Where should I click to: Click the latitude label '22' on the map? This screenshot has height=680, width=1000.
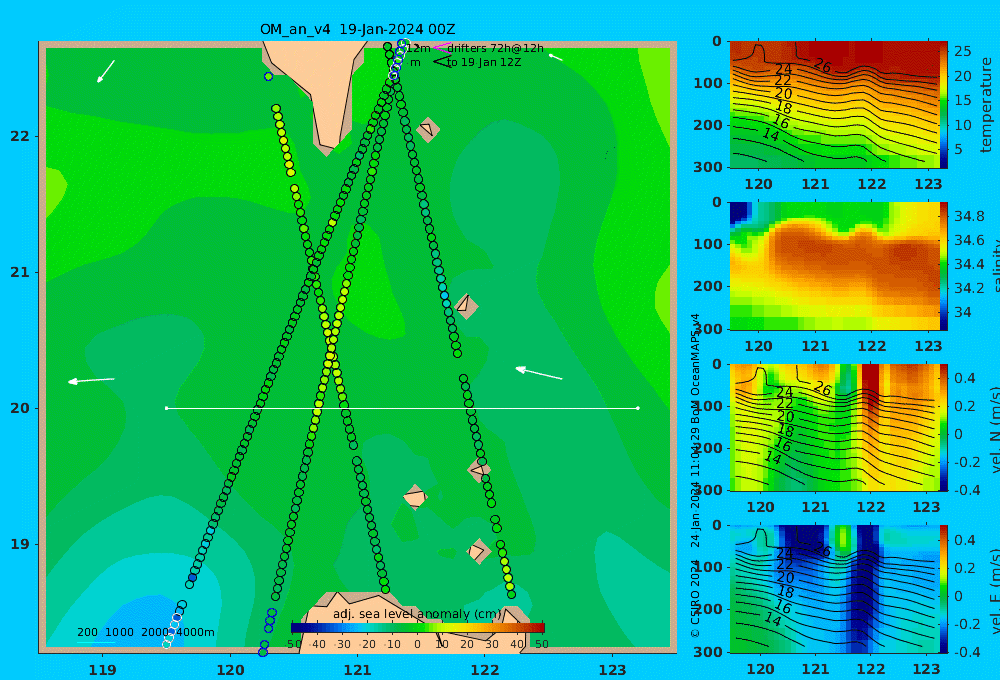[x=20, y=136]
